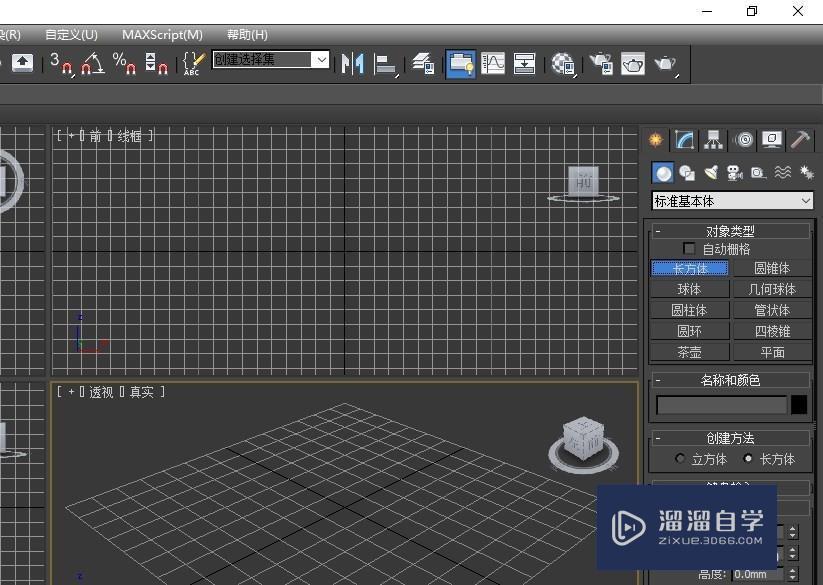Click the Cameras creation category icon

coord(736,172)
